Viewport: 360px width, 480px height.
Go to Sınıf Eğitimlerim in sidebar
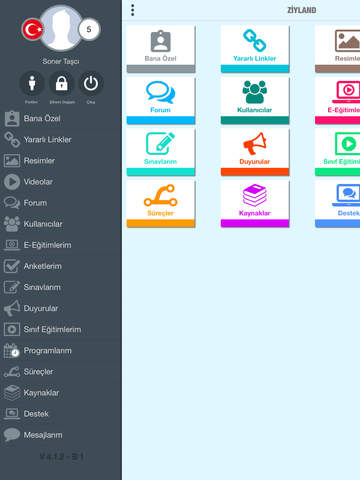point(61,330)
